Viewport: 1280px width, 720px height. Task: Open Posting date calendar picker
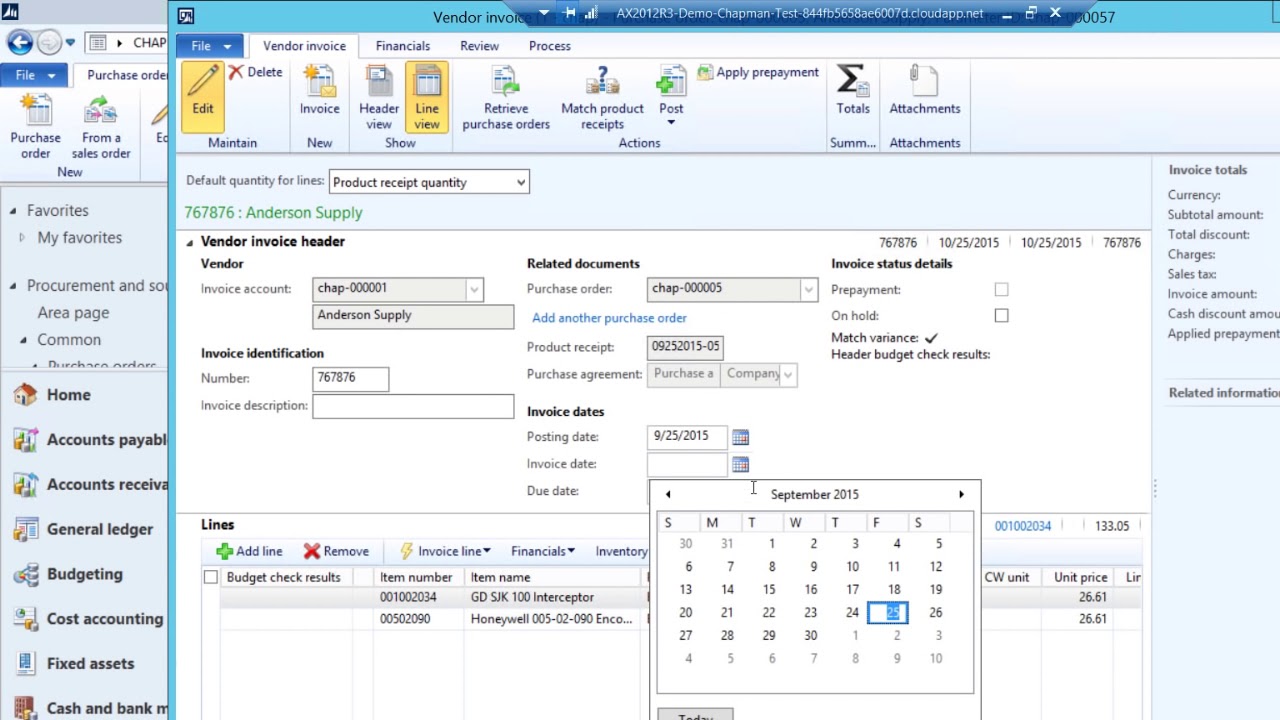point(740,437)
